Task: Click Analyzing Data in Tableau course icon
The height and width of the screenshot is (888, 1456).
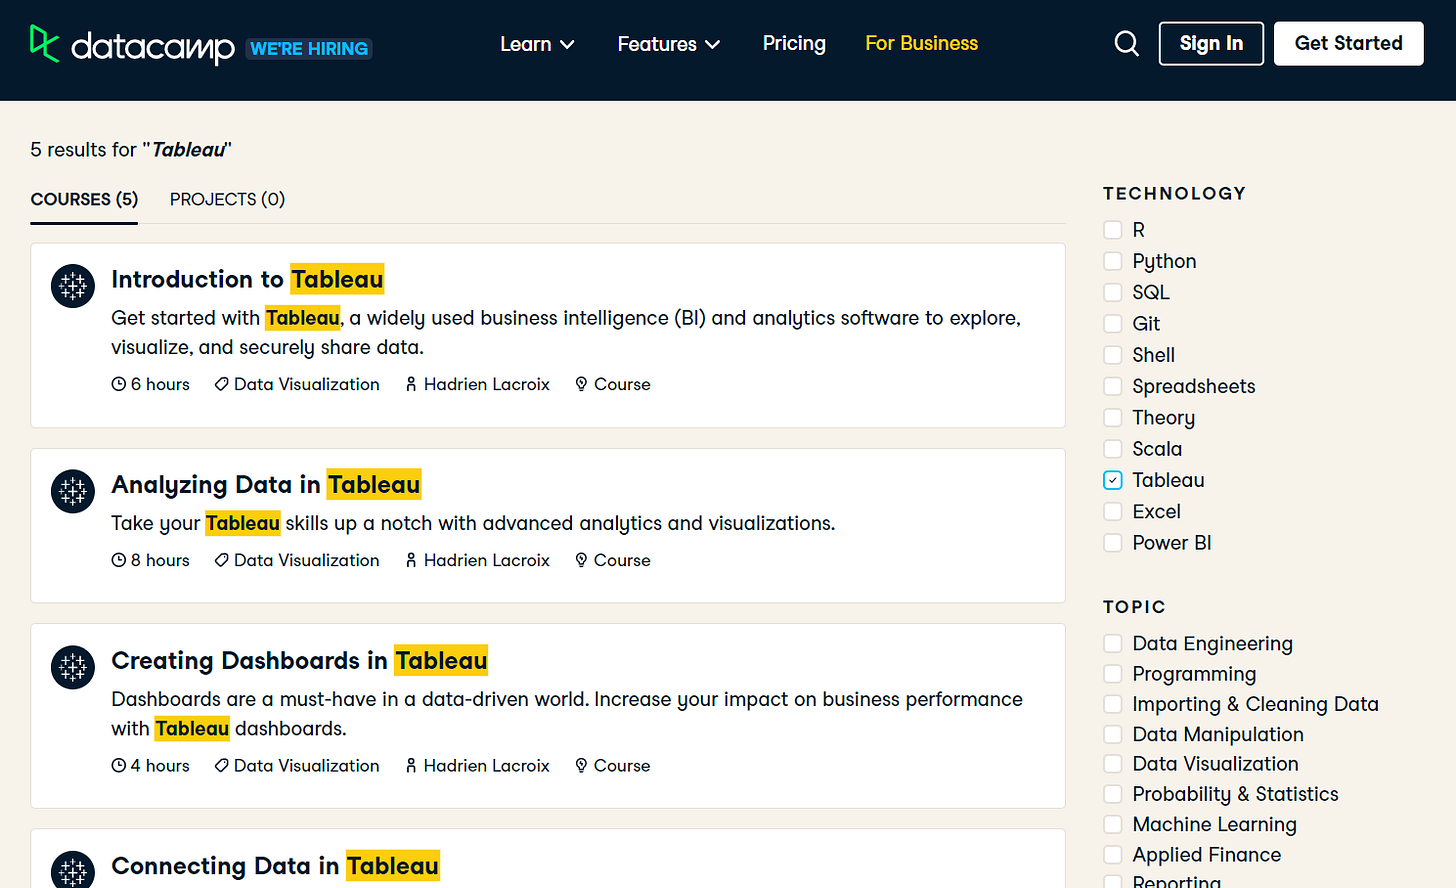Action: point(73,491)
